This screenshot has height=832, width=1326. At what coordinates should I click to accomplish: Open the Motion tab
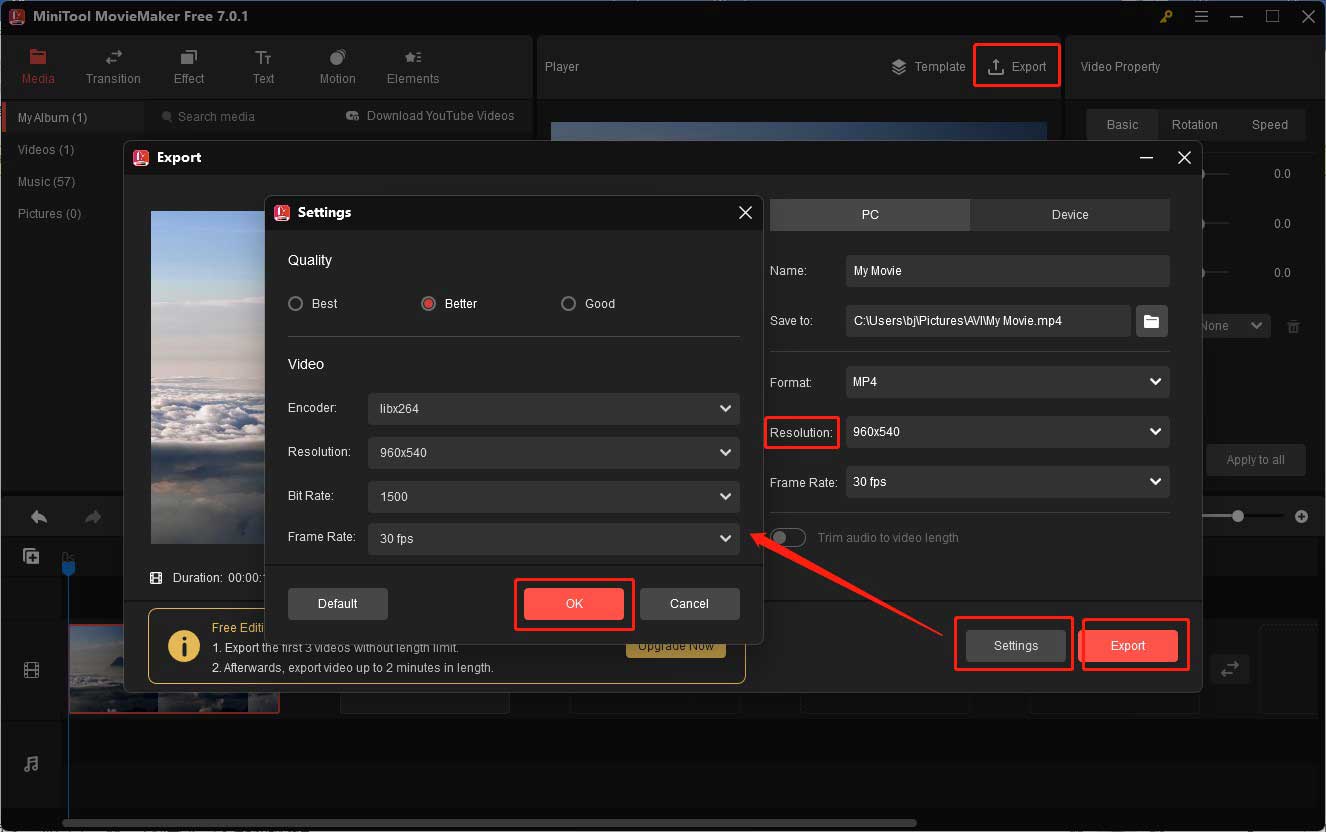coord(337,66)
